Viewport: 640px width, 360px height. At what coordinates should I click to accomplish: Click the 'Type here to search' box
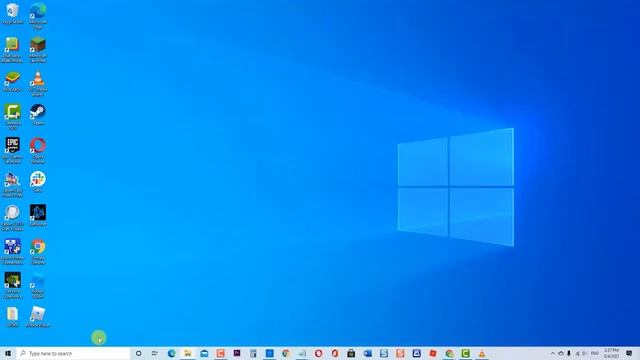(x=73, y=353)
